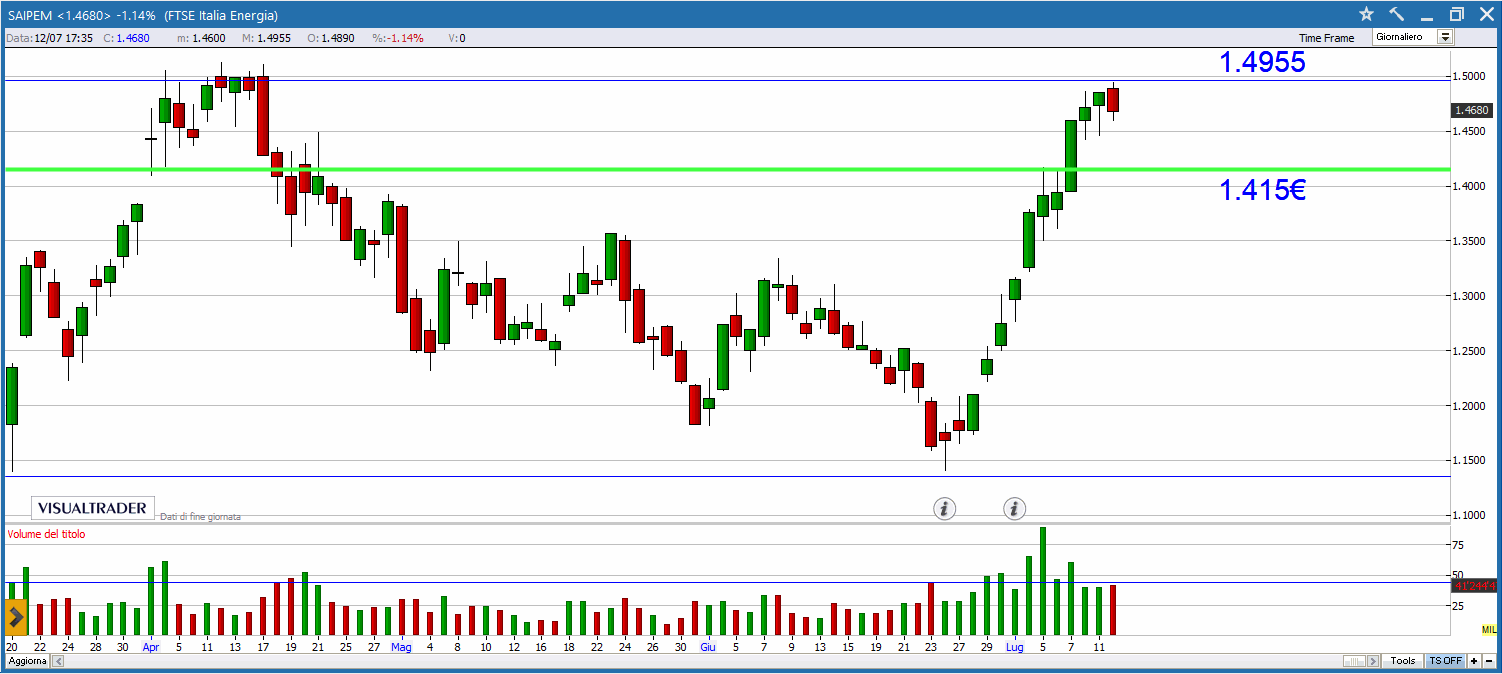Click the 'Giu' month label on time axis

click(x=708, y=647)
